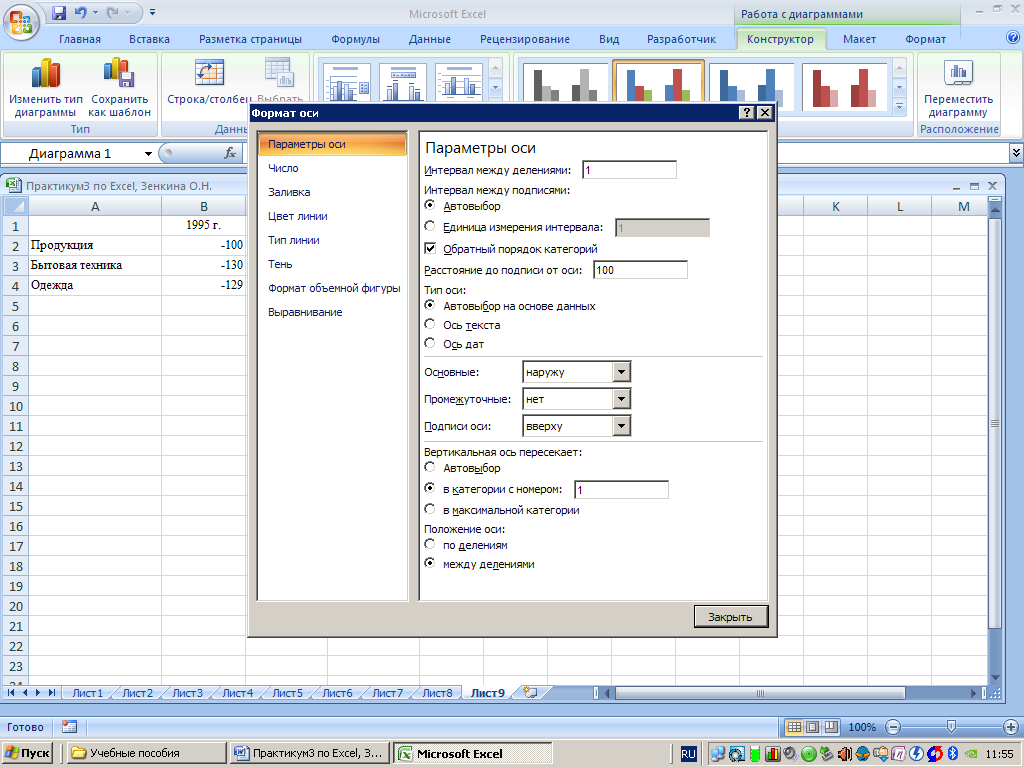Choose the all-blue chart style thumbnail
This screenshot has width=1024, height=768.
tap(751, 84)
